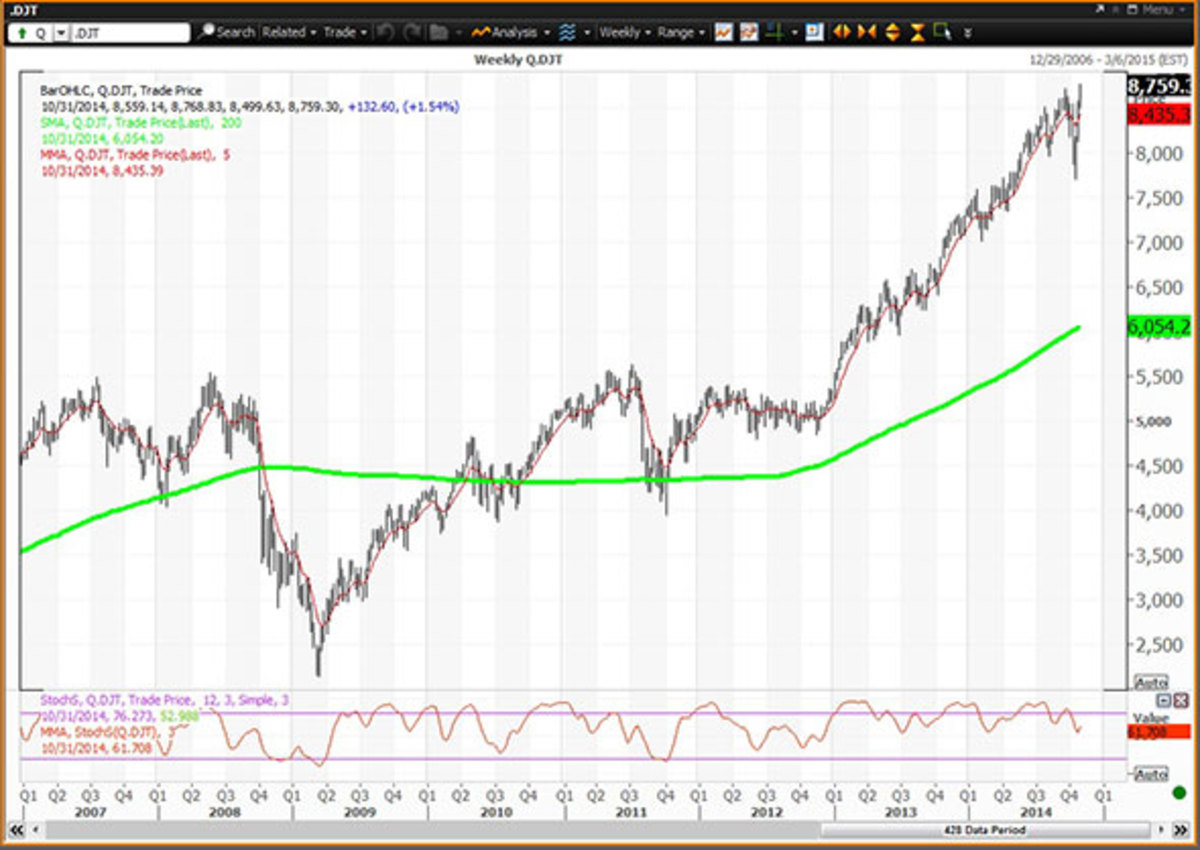Click the vertical compress hourglass icon
Screen dimensions: 1200x850
coord(916,32)
